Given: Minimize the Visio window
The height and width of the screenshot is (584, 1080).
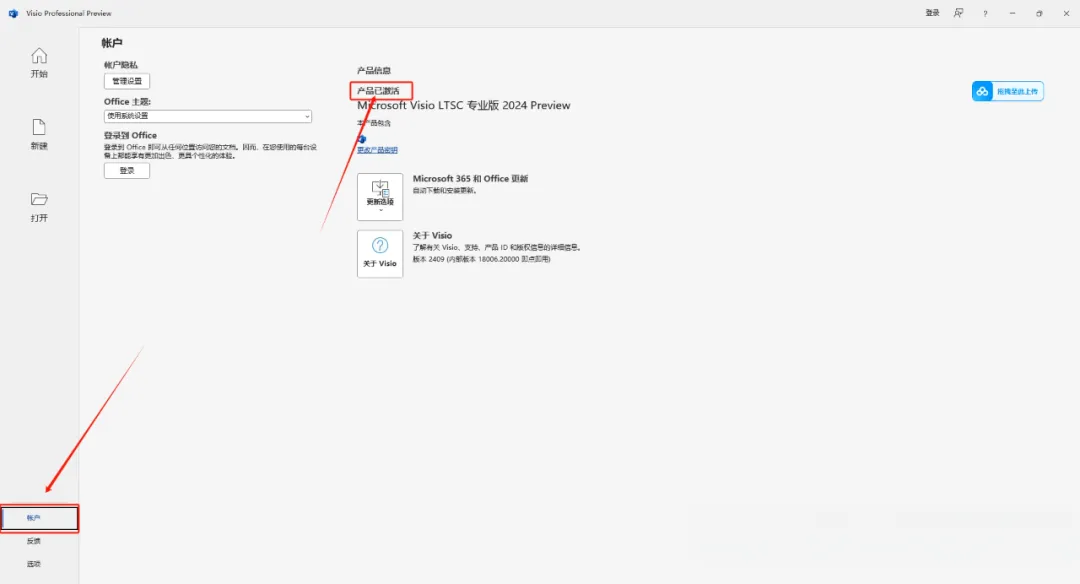Looking at the screenshot, I should (x=1012, y=13).
